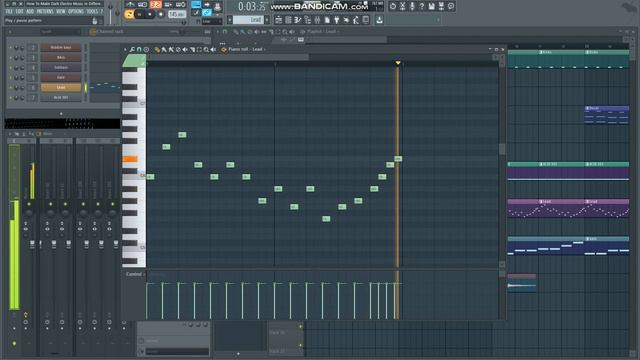Click the save project floppy icon
Screen dimensions: 640x360
(431, 6)
